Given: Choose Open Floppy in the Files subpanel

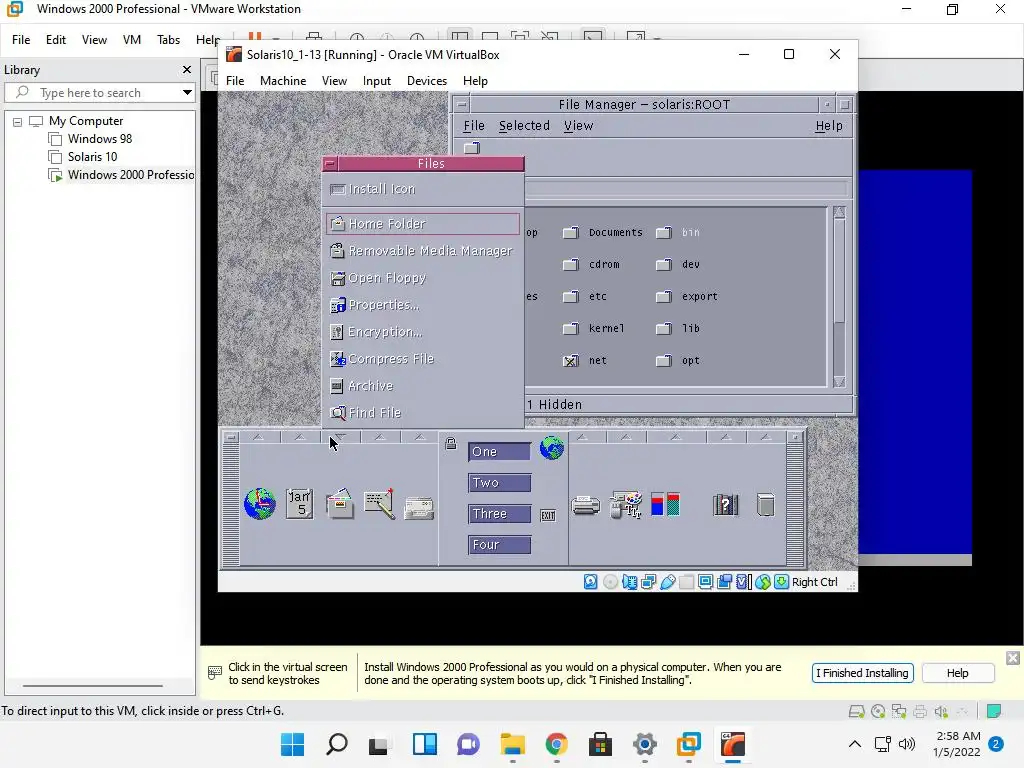Looking at the screenshot, I should point(423,278).
